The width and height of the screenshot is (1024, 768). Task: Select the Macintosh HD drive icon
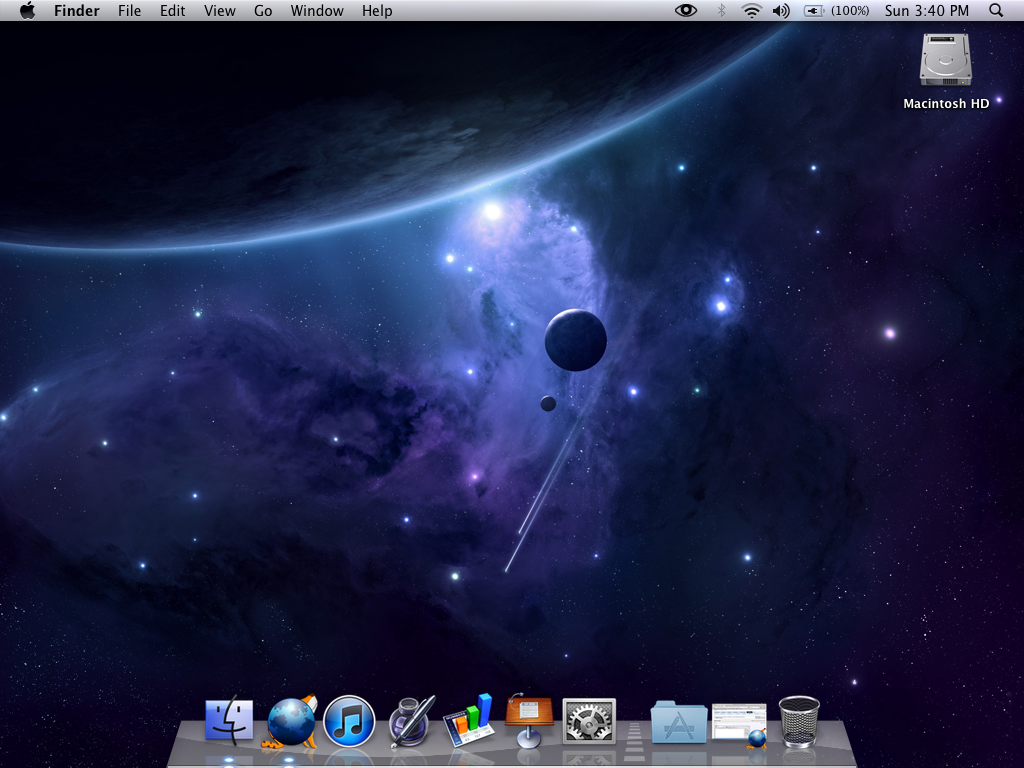click(946, 60)
